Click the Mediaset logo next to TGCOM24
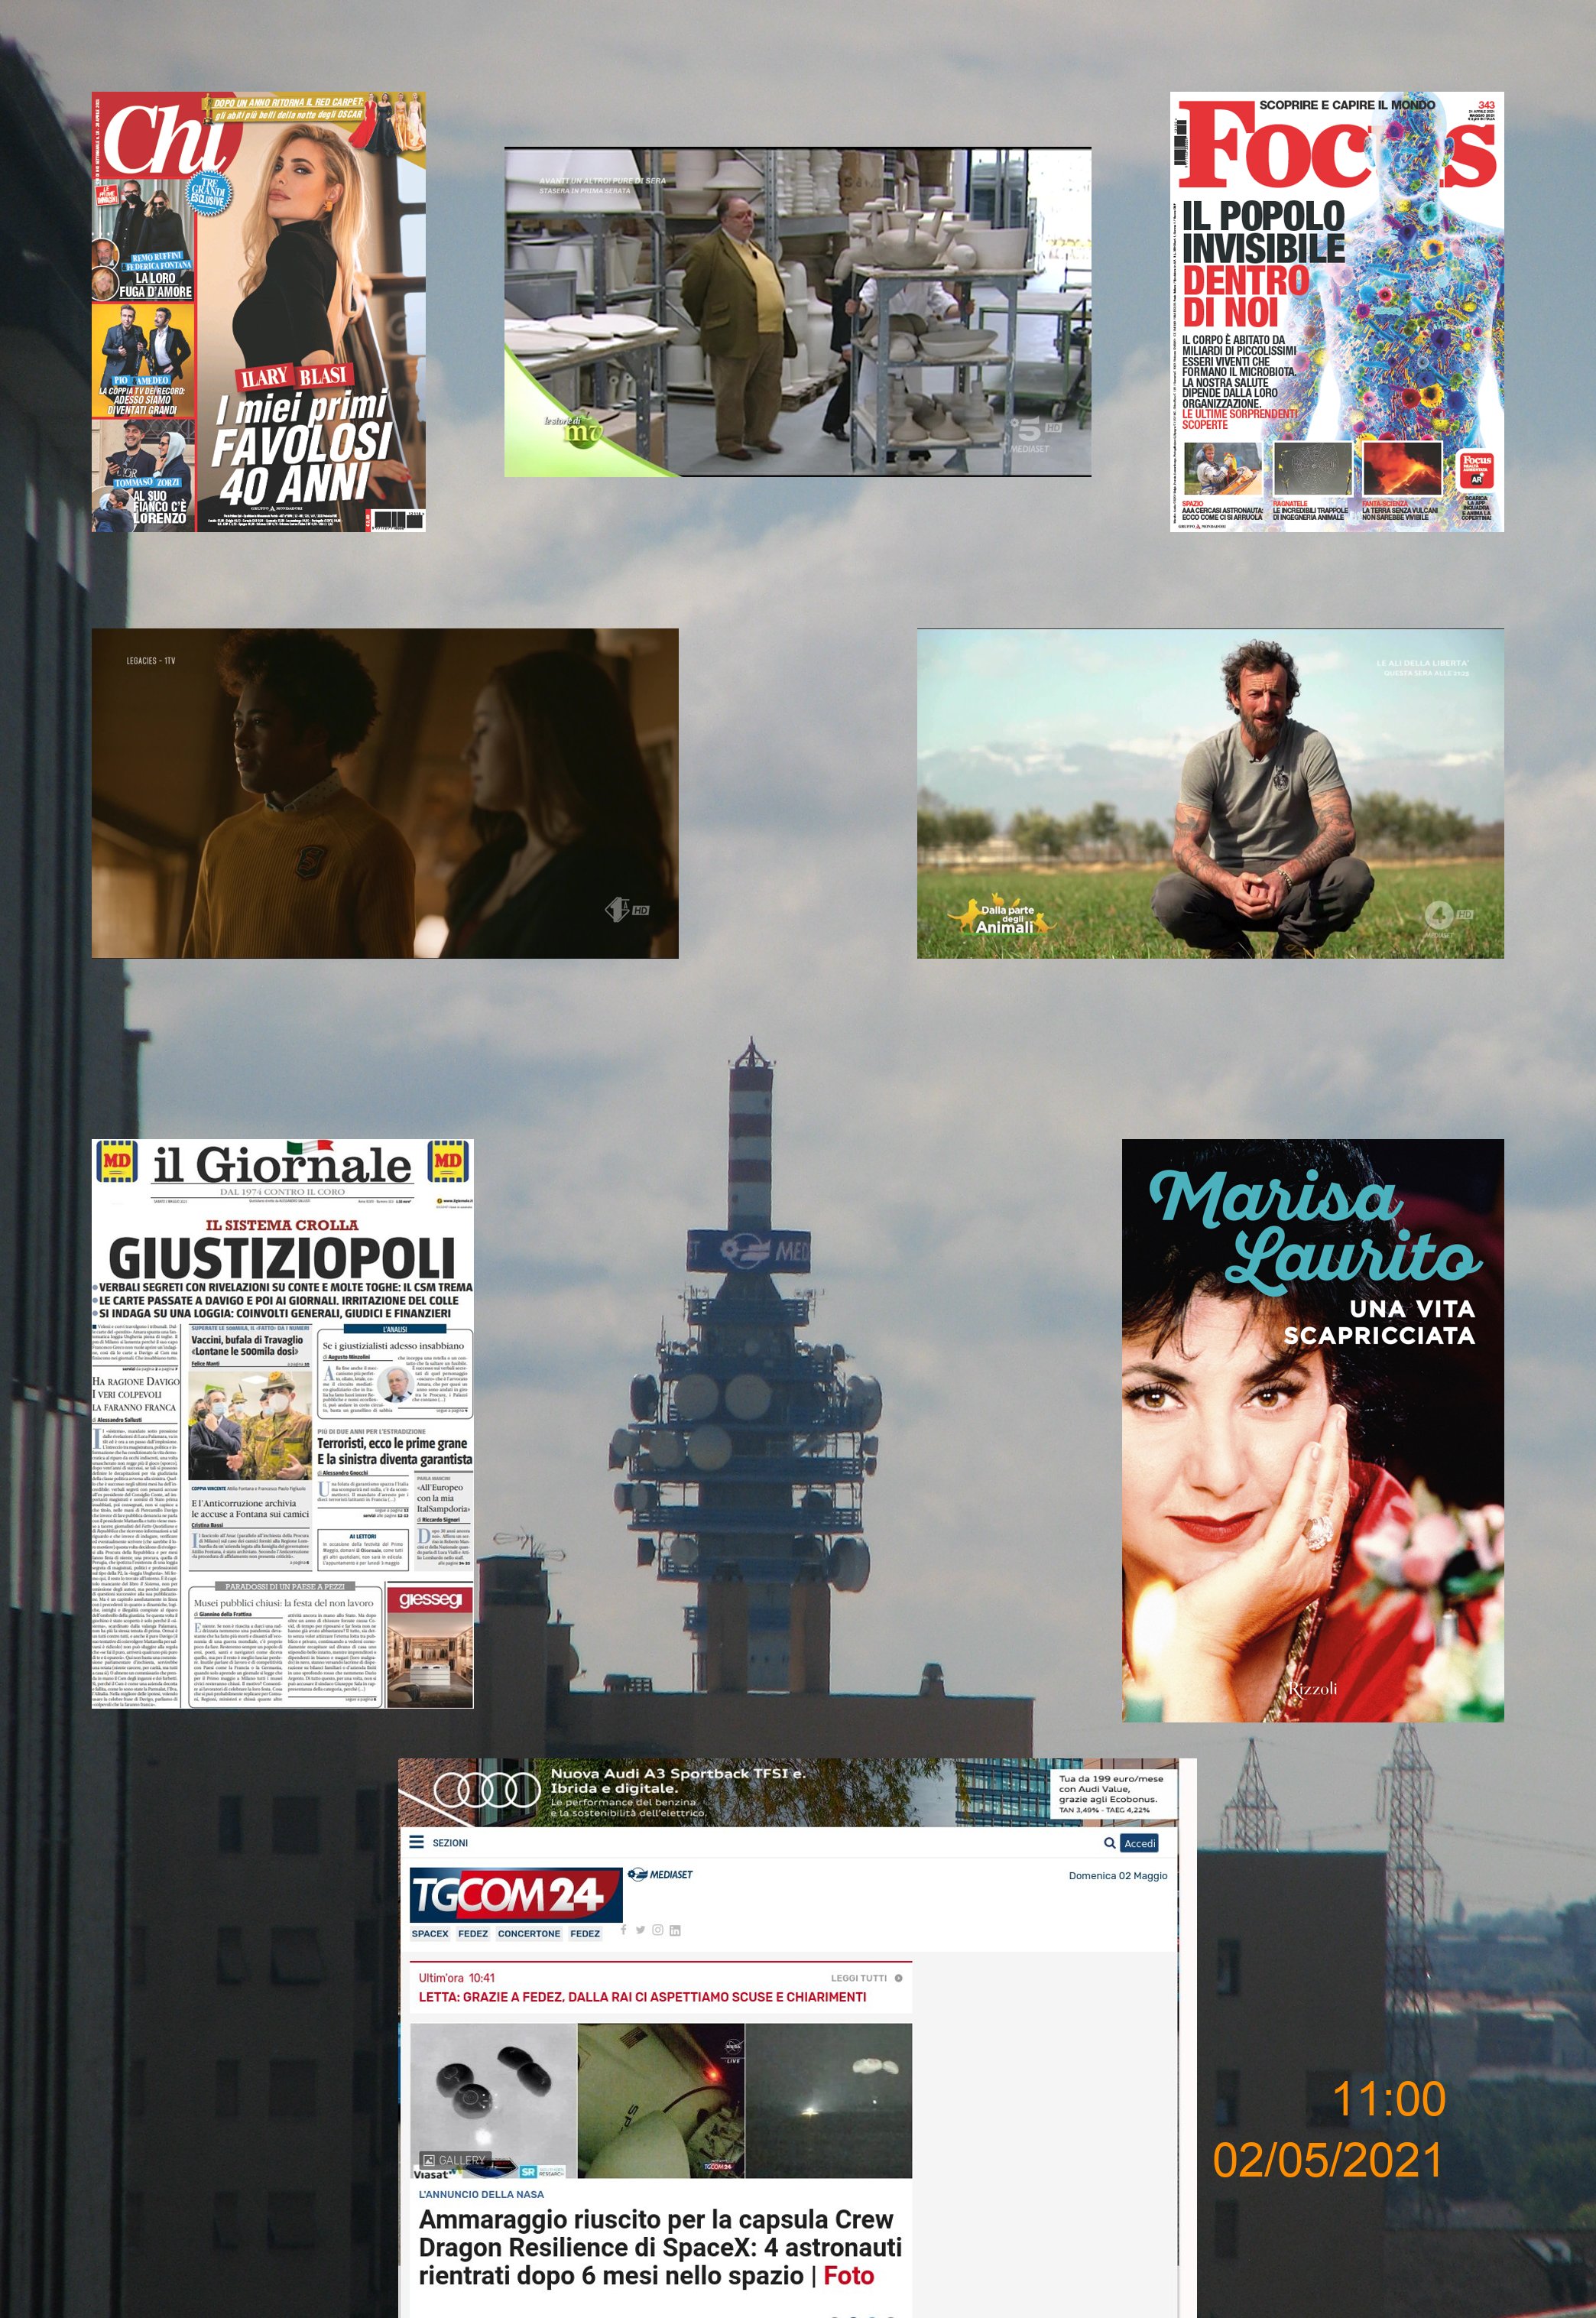Viewport: 1596px width, 2318px height. tap(660, 1874)
